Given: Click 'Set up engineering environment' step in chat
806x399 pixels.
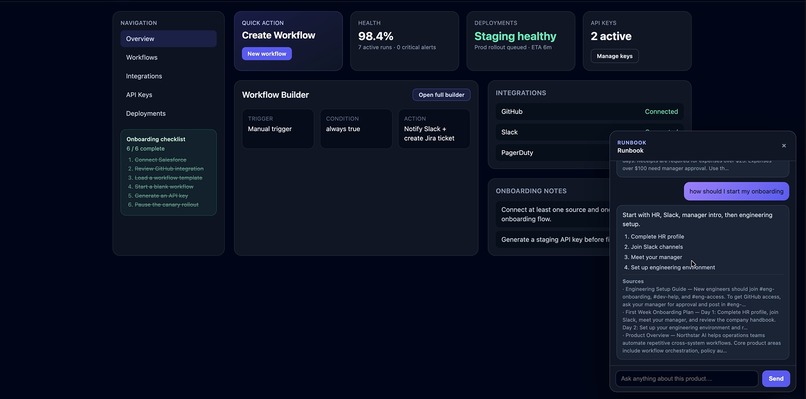Looking at the screenshot, I should 673,267.
